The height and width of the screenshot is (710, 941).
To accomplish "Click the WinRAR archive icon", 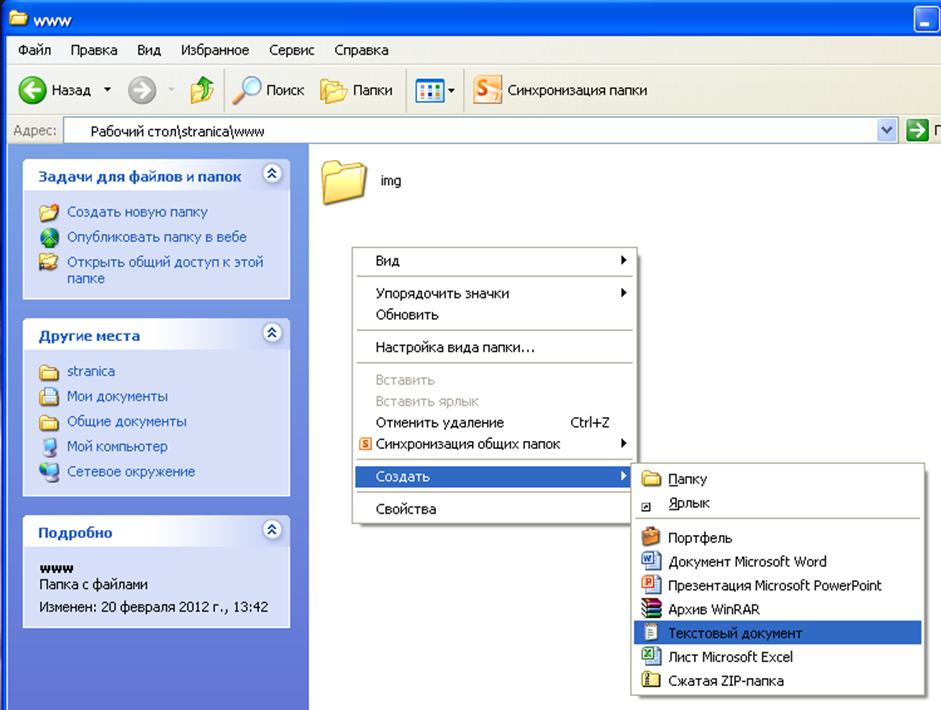I will (651, 608).
